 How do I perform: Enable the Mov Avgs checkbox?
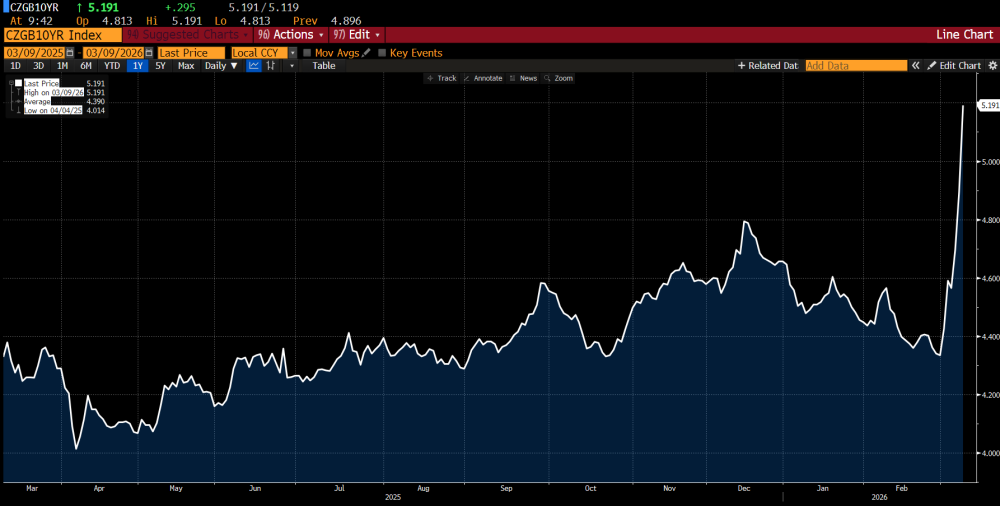[x=307, y=53]
